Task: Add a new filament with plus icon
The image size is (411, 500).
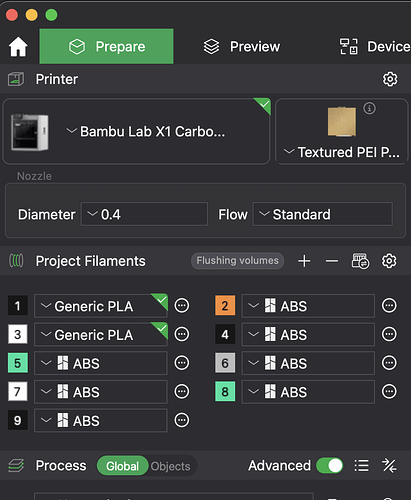Action: coord(304,261)
